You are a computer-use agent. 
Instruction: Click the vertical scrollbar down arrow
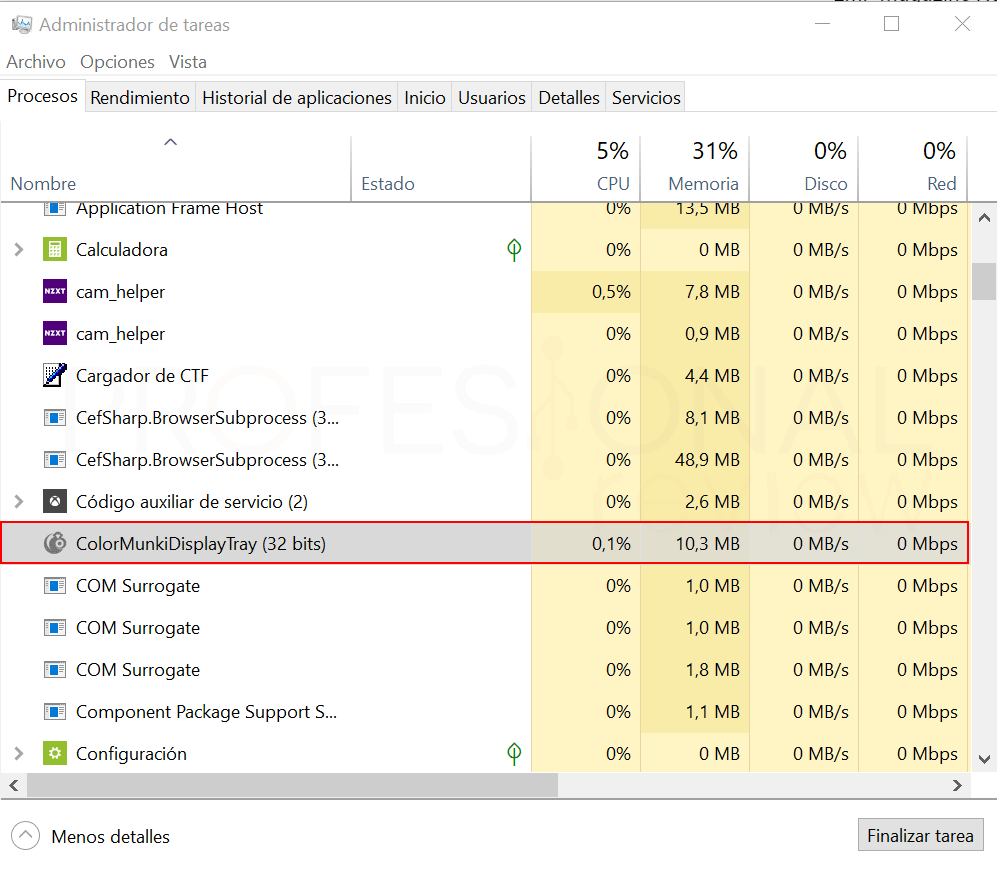(x=983, y=759)
